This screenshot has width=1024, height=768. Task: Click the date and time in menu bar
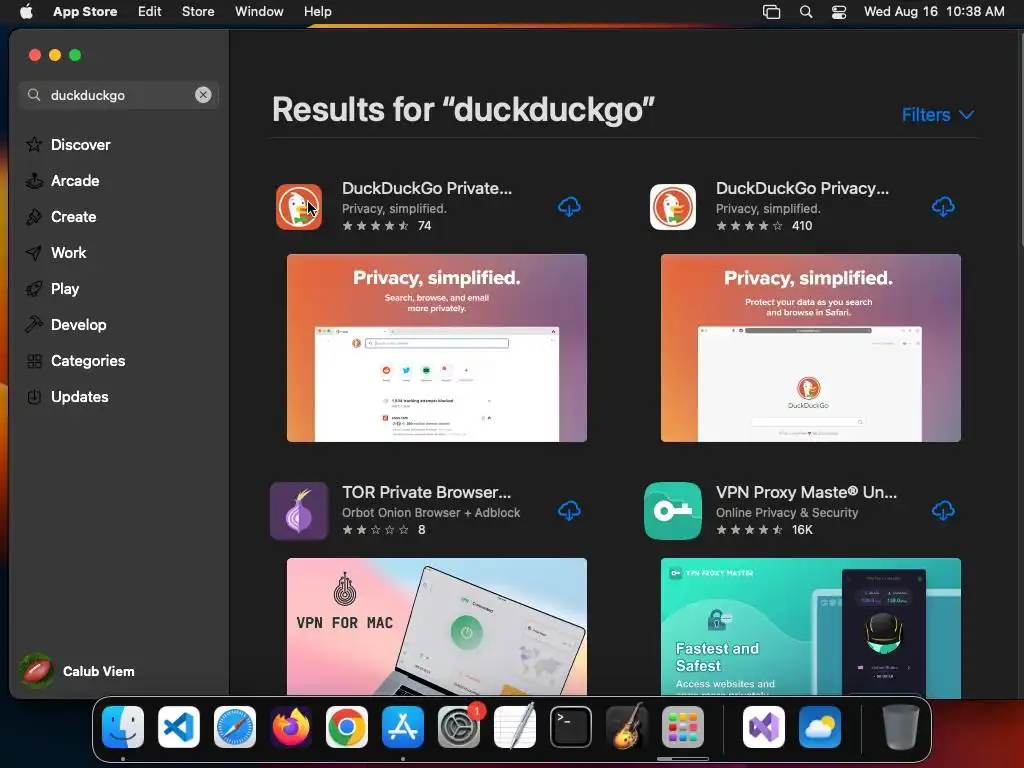point(934,12)
